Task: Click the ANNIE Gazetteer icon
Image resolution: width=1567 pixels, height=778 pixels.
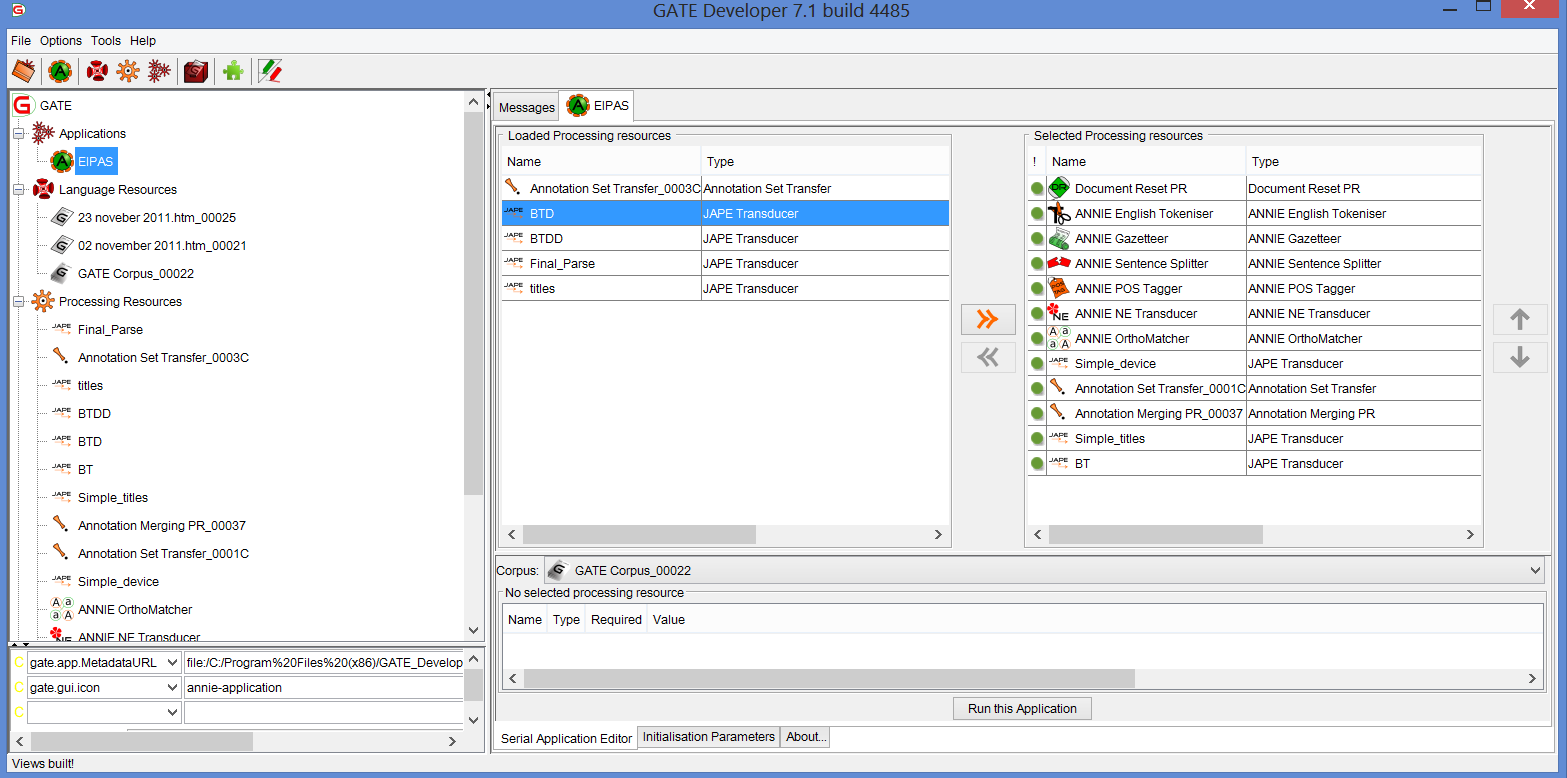Action: coord(1059,238)
